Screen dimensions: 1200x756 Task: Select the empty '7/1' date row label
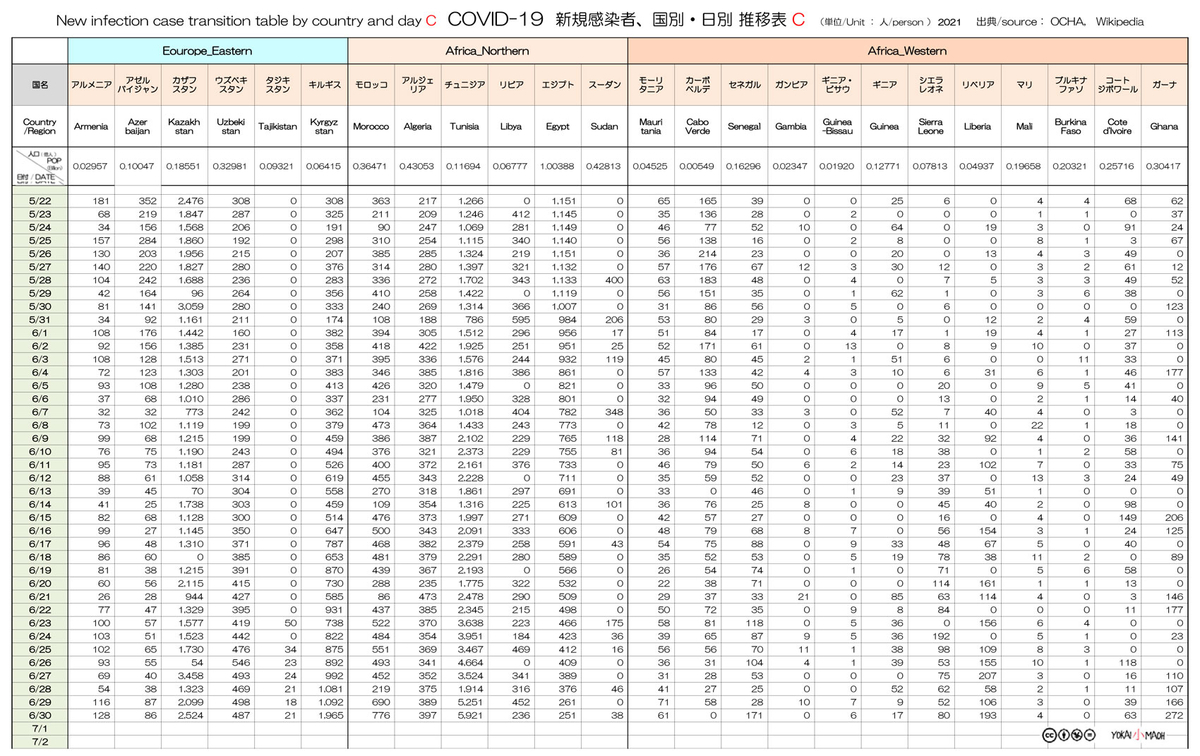pos(40,729)
